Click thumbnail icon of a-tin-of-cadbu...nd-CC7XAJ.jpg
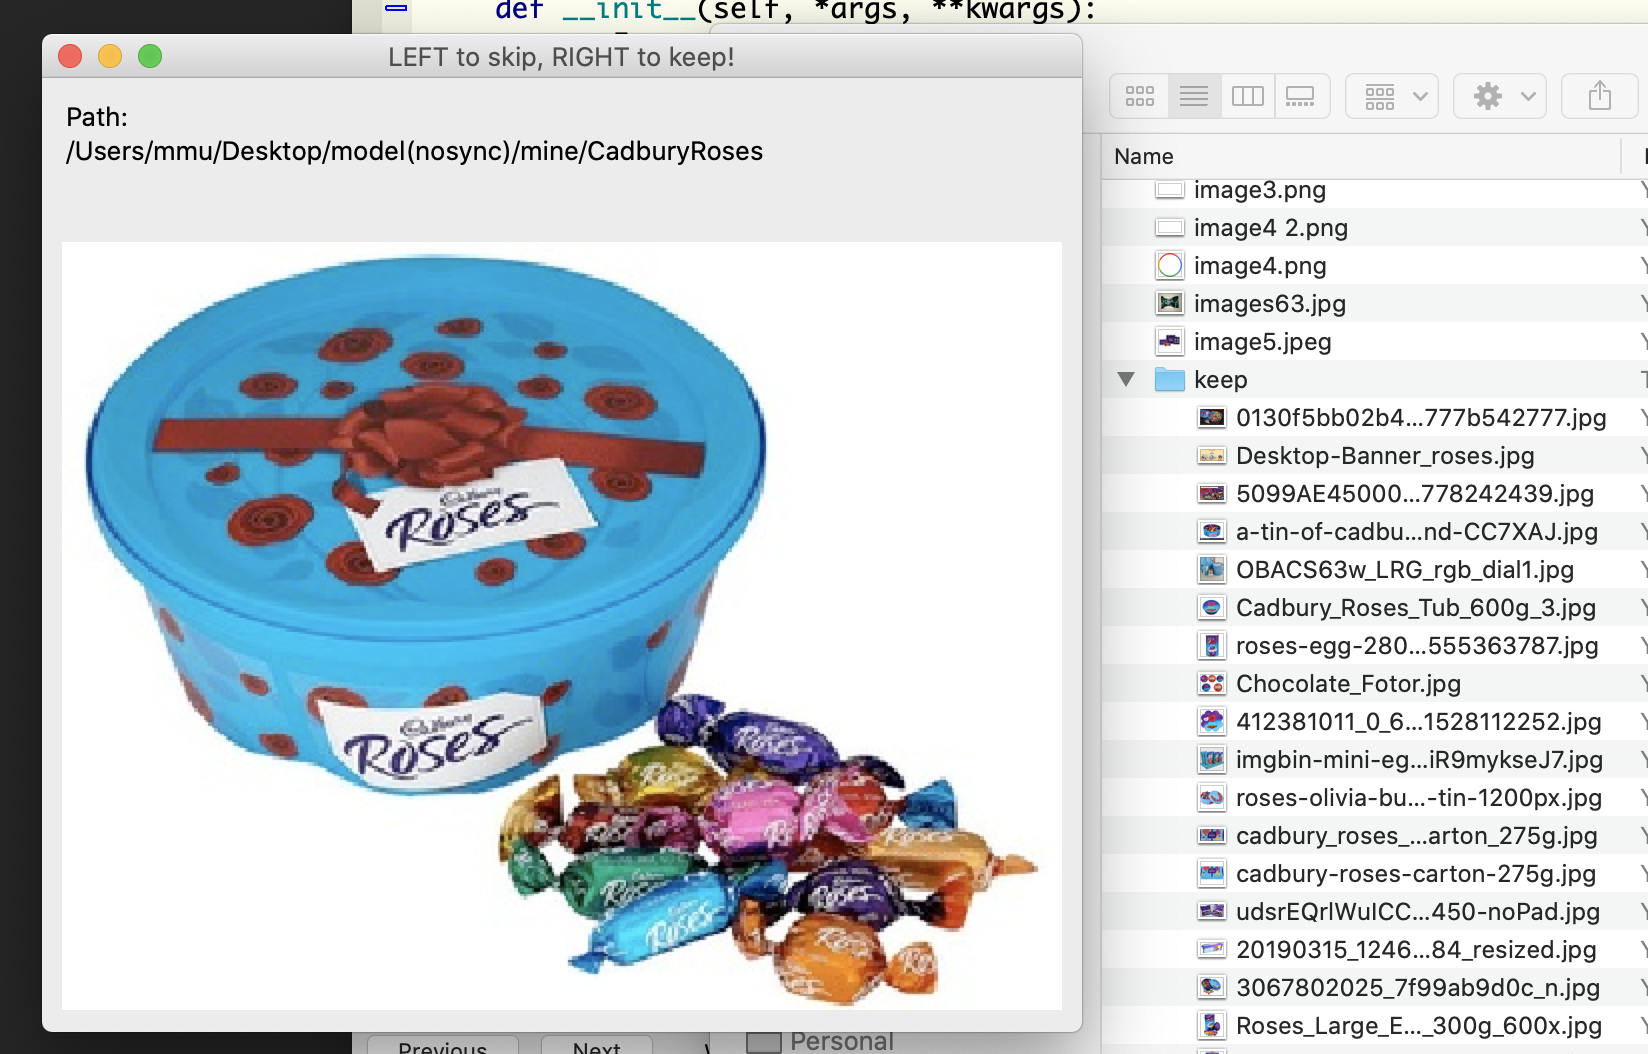The height and width of the screenshot is (1054, 1648). 1212,532
